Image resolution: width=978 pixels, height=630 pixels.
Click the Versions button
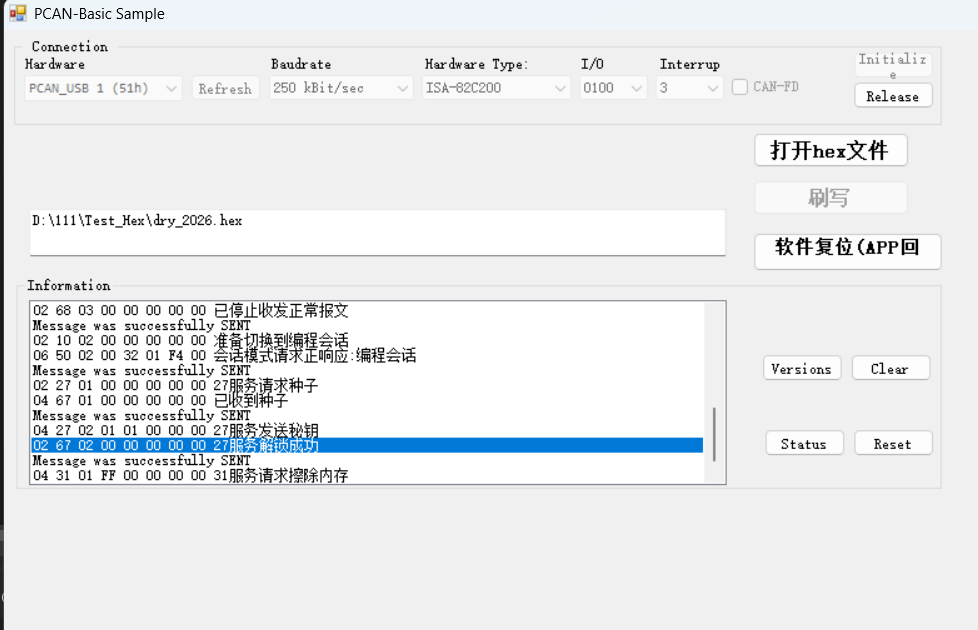point(802,368)
